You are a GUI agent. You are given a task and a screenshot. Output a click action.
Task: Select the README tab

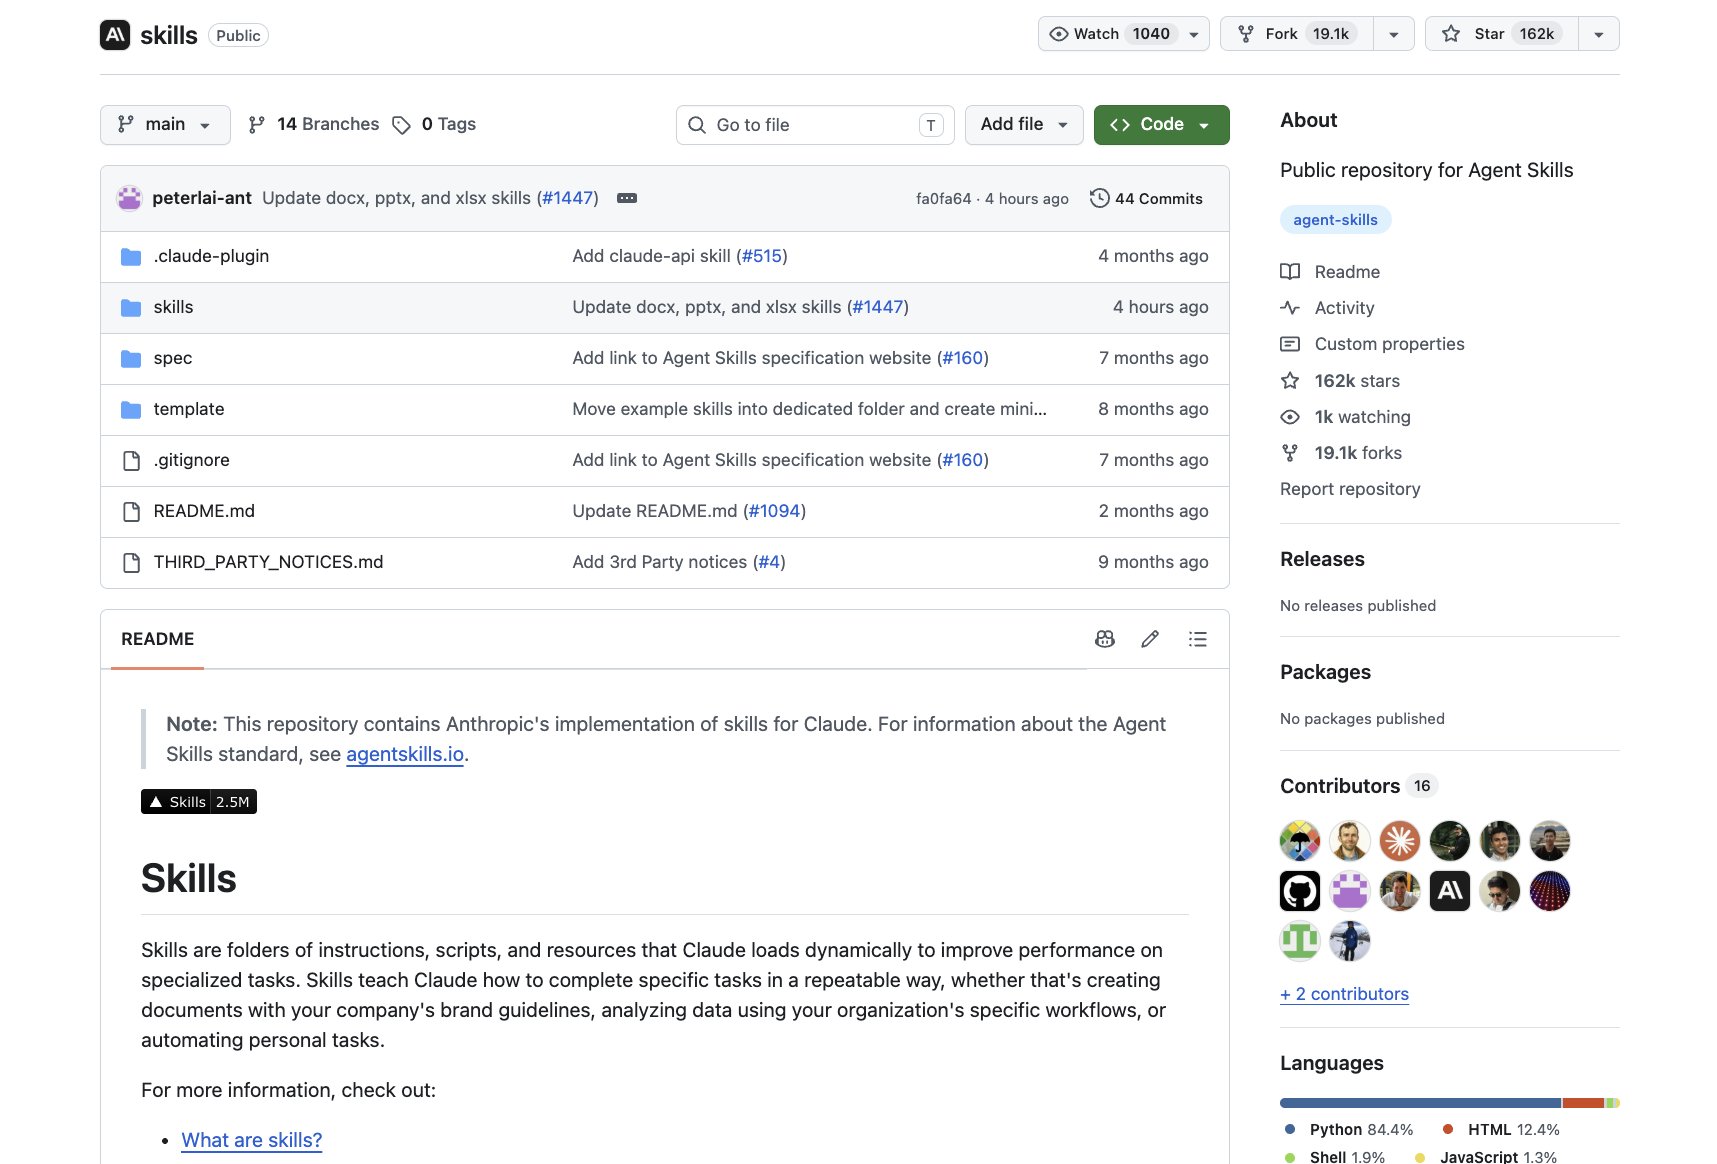[x=157, y=639]
